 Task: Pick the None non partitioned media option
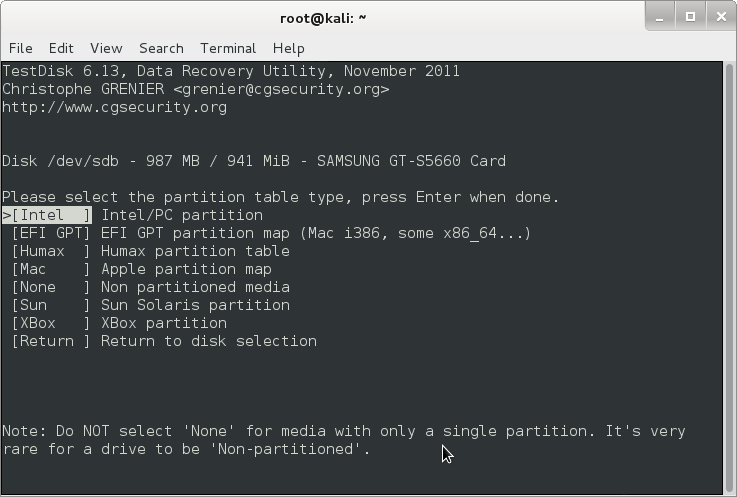150,287
